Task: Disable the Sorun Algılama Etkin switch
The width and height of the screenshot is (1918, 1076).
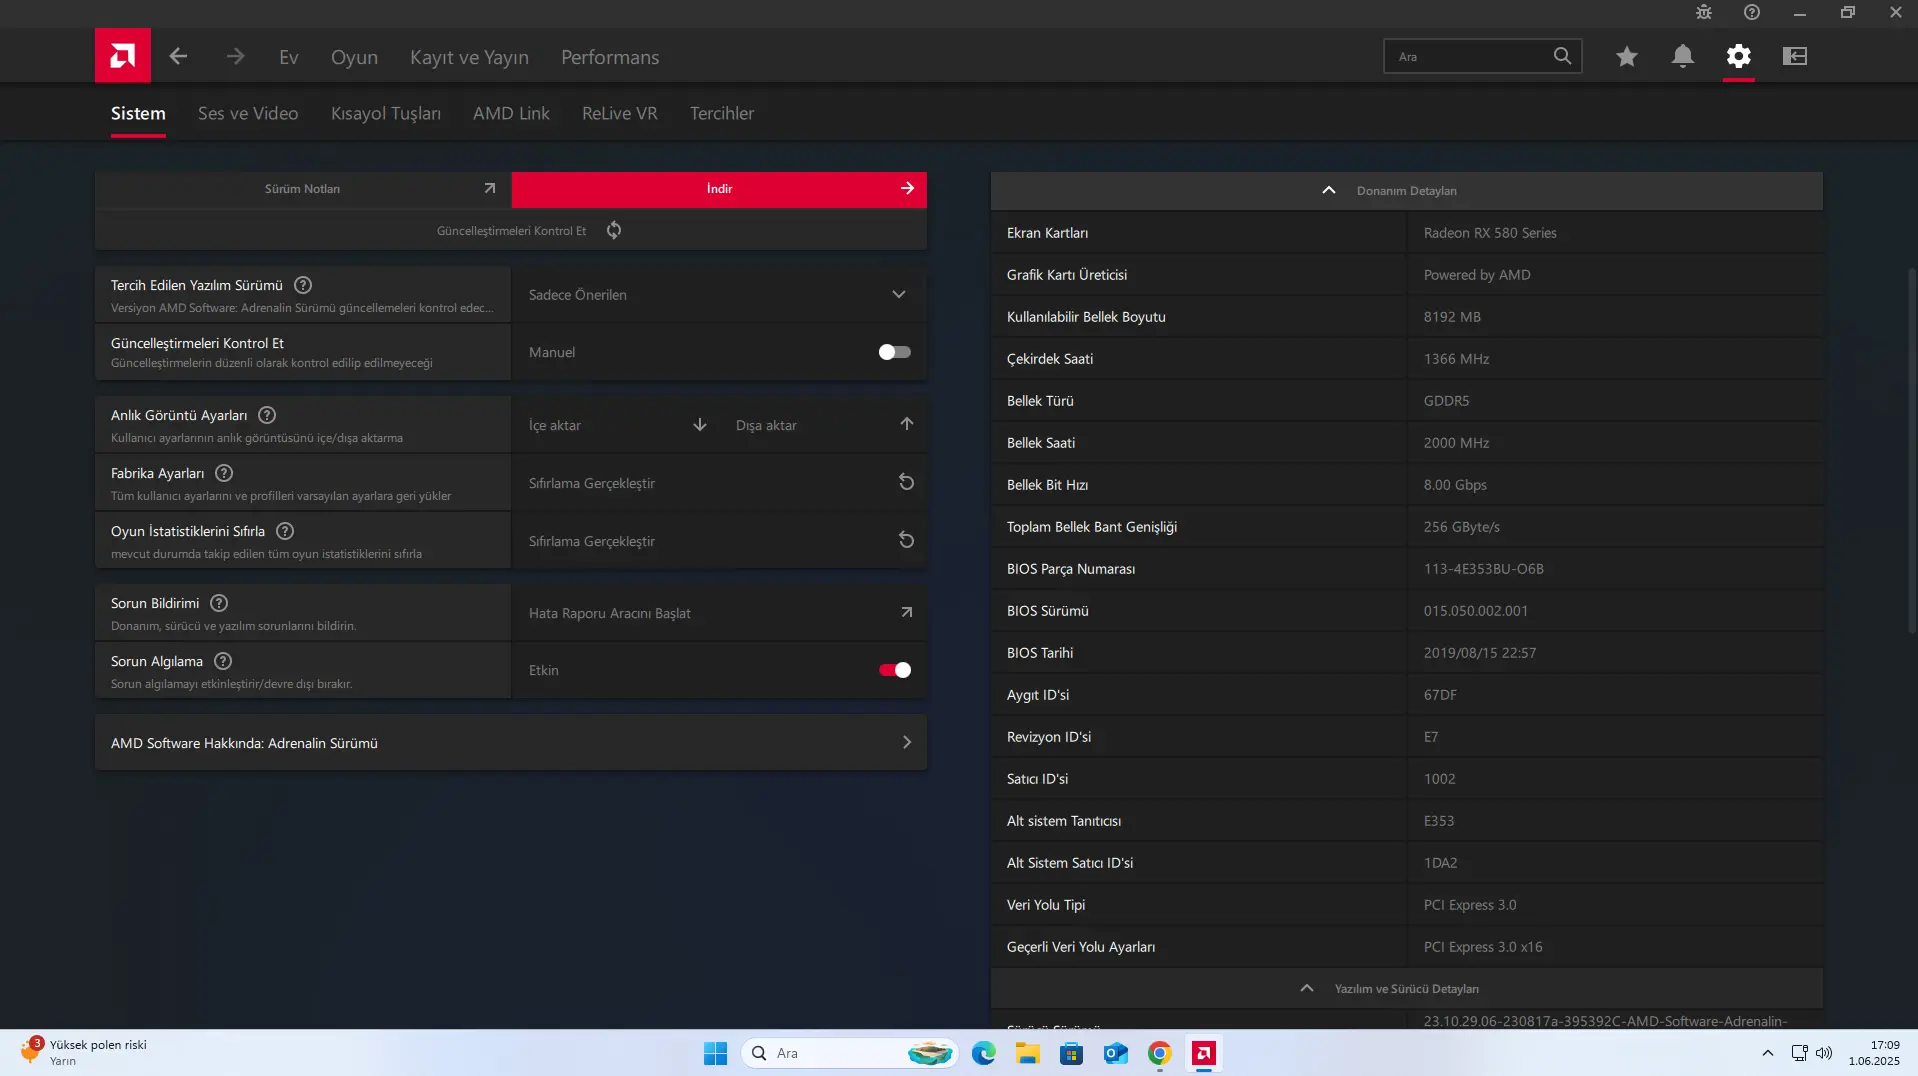Action: (894, 670)
